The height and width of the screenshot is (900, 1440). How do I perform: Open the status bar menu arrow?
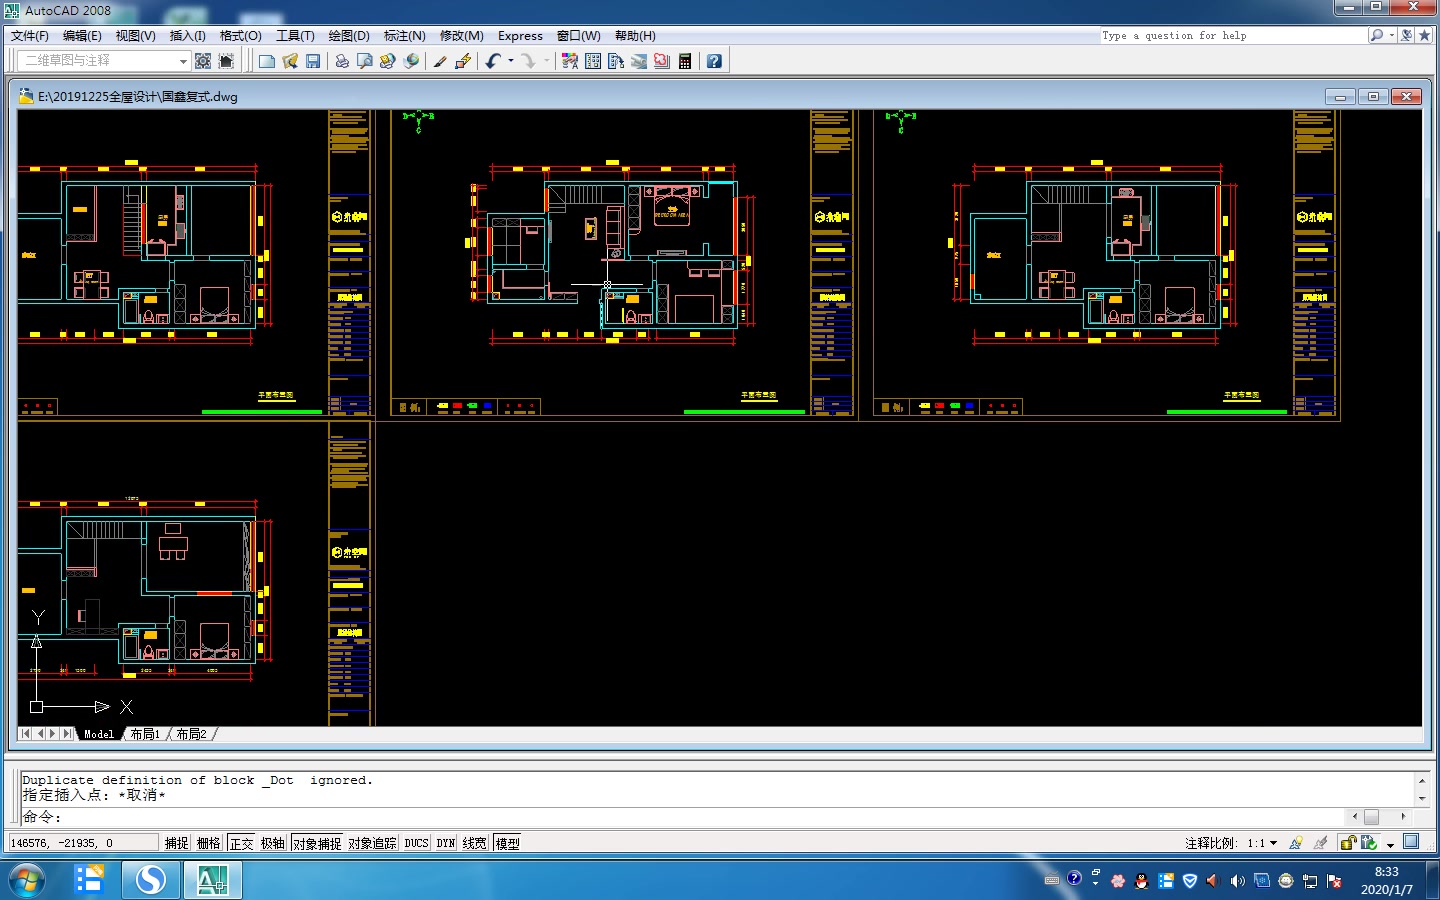pos(1390,844)
